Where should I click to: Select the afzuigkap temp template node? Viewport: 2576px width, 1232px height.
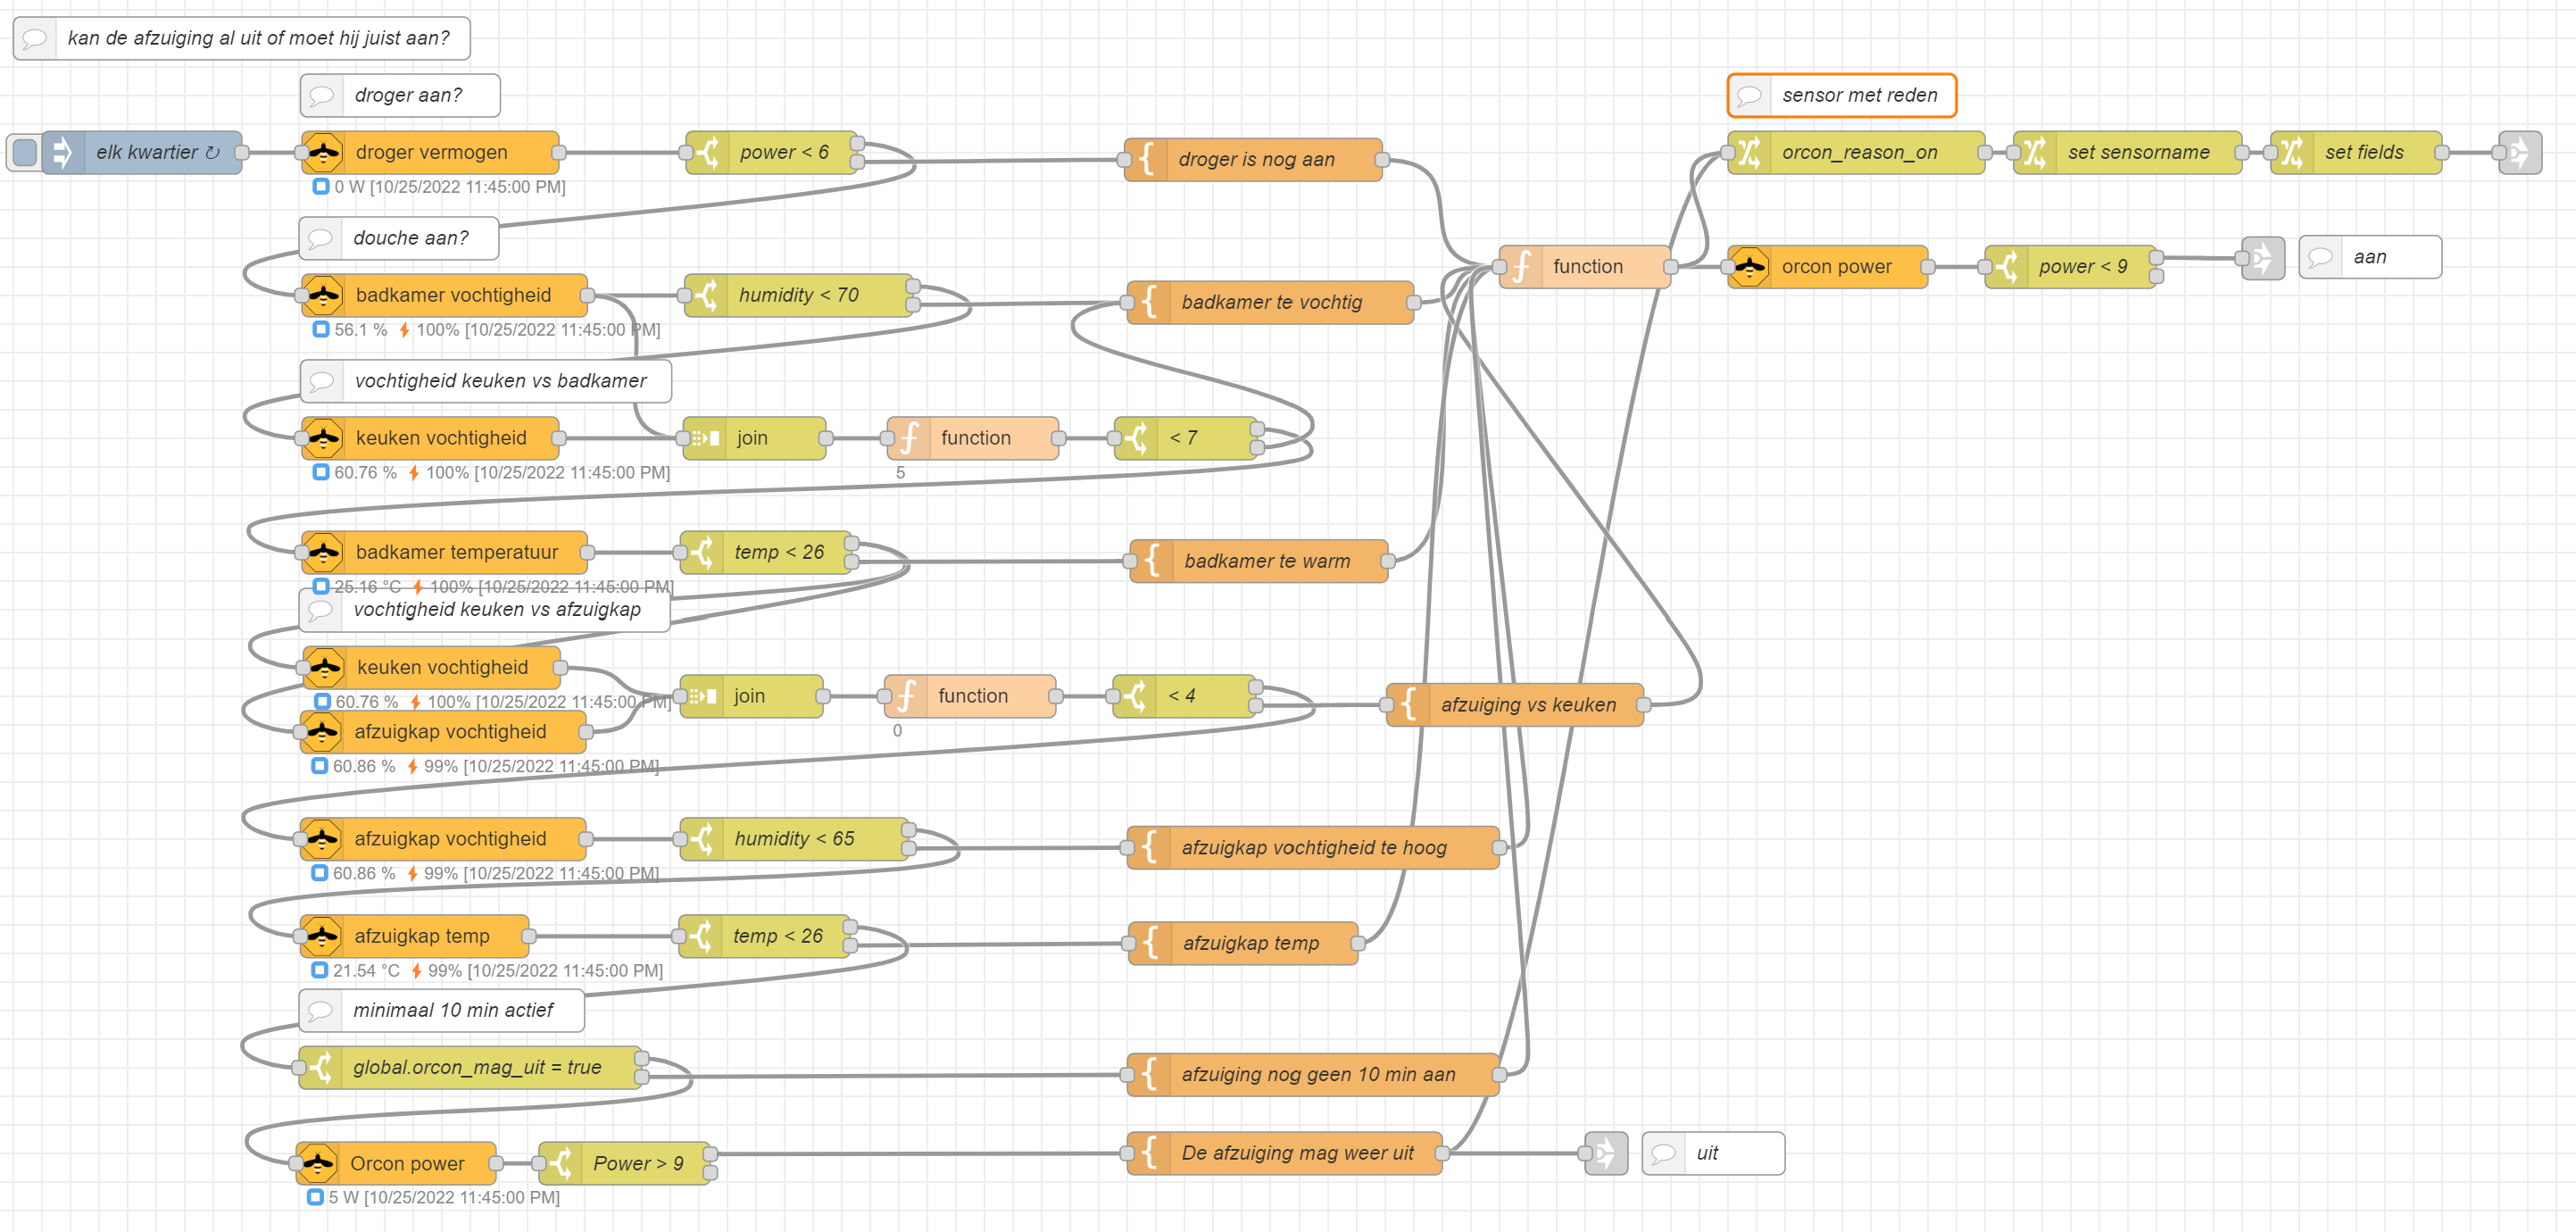1243,943
